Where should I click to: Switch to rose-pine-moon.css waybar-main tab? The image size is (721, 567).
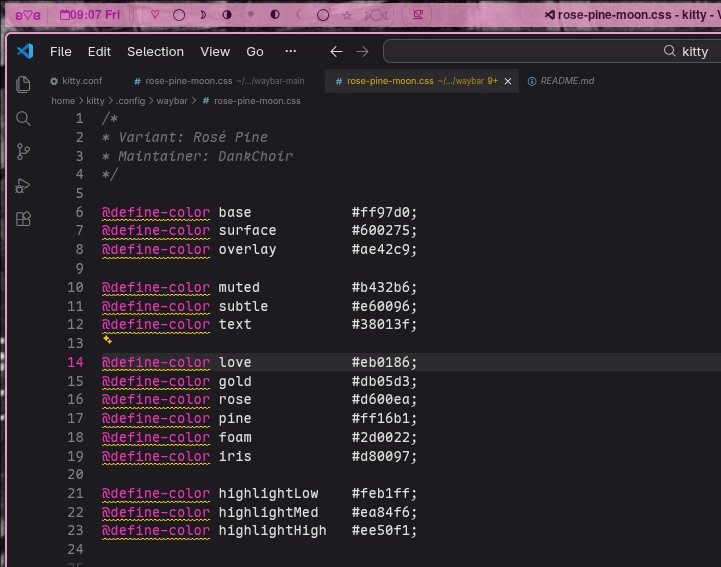click(x=219, y=81)
